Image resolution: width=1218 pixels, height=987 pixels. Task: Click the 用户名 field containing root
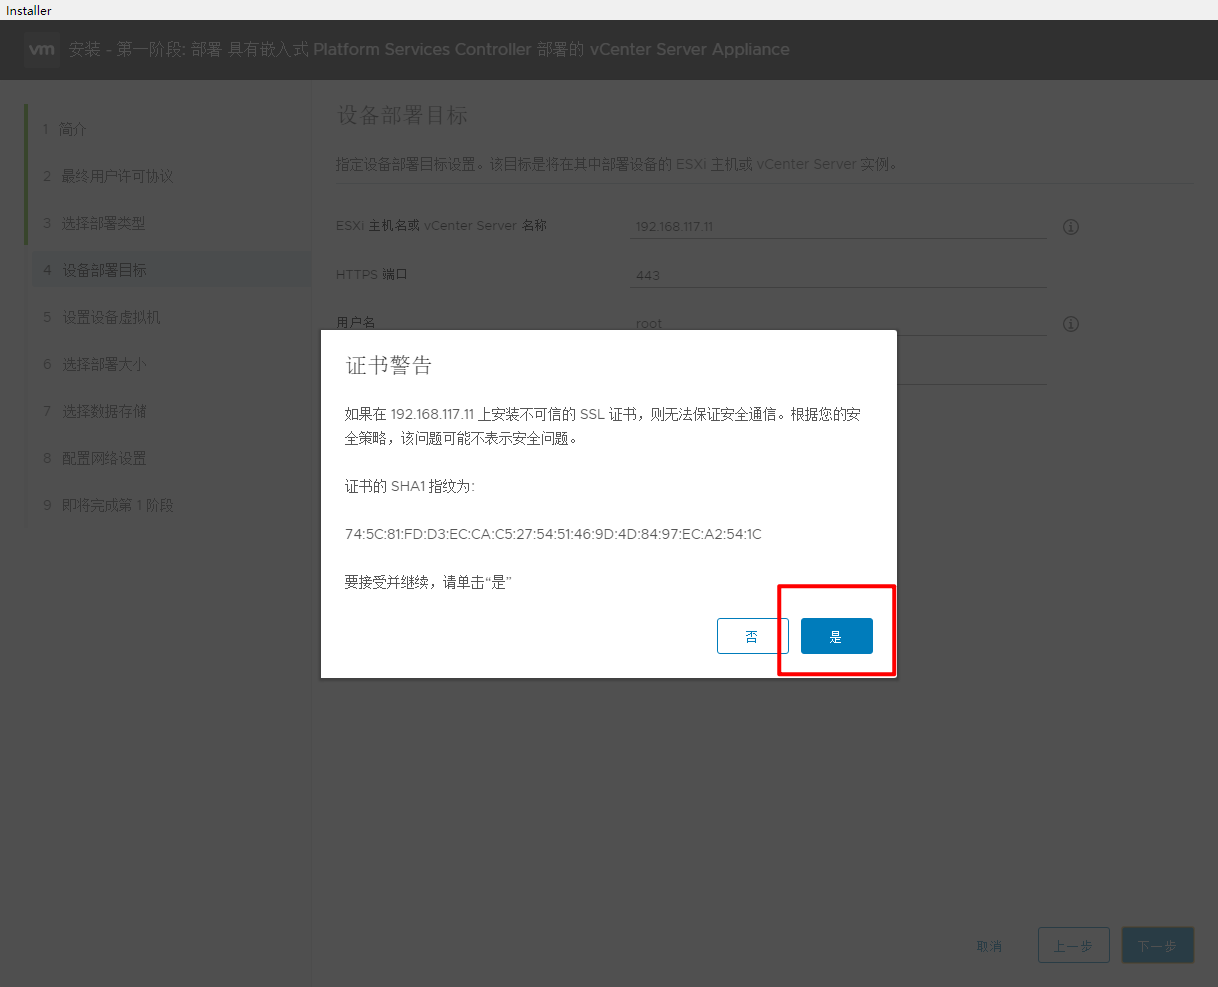[x=838, y=322]
